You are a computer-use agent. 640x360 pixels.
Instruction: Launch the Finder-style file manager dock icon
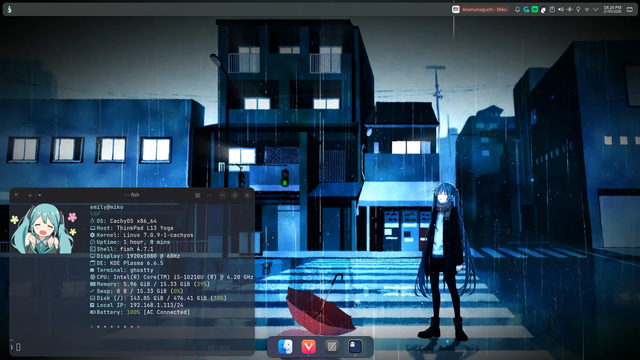[x=285, y=347]
